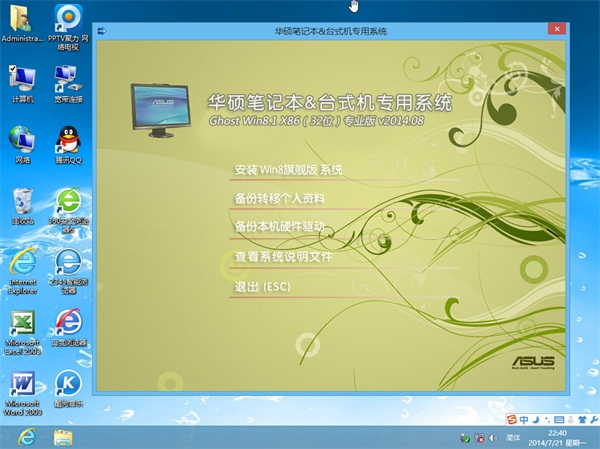Launch Internet Explorer from the taskbar

[26, 437]
